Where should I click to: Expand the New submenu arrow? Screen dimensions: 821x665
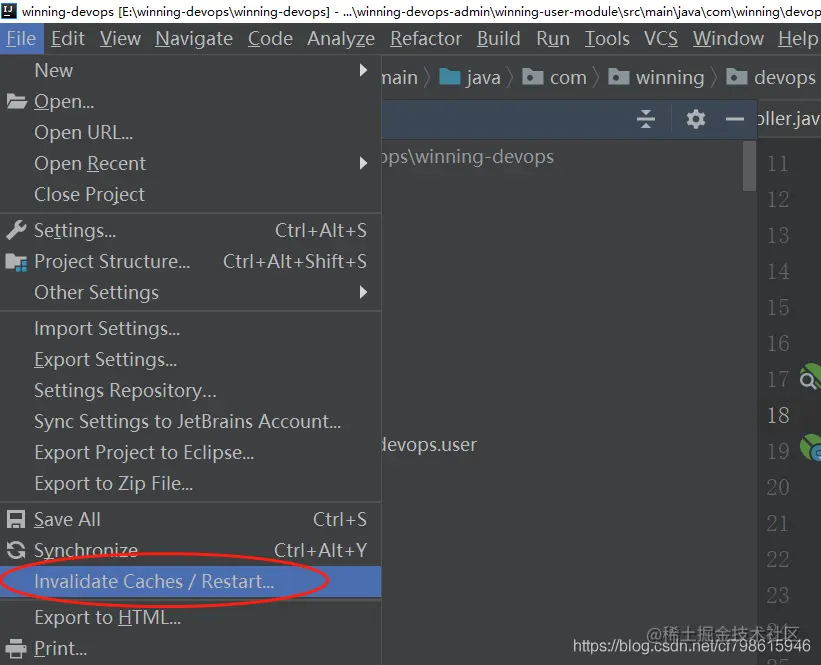point(363,70)
